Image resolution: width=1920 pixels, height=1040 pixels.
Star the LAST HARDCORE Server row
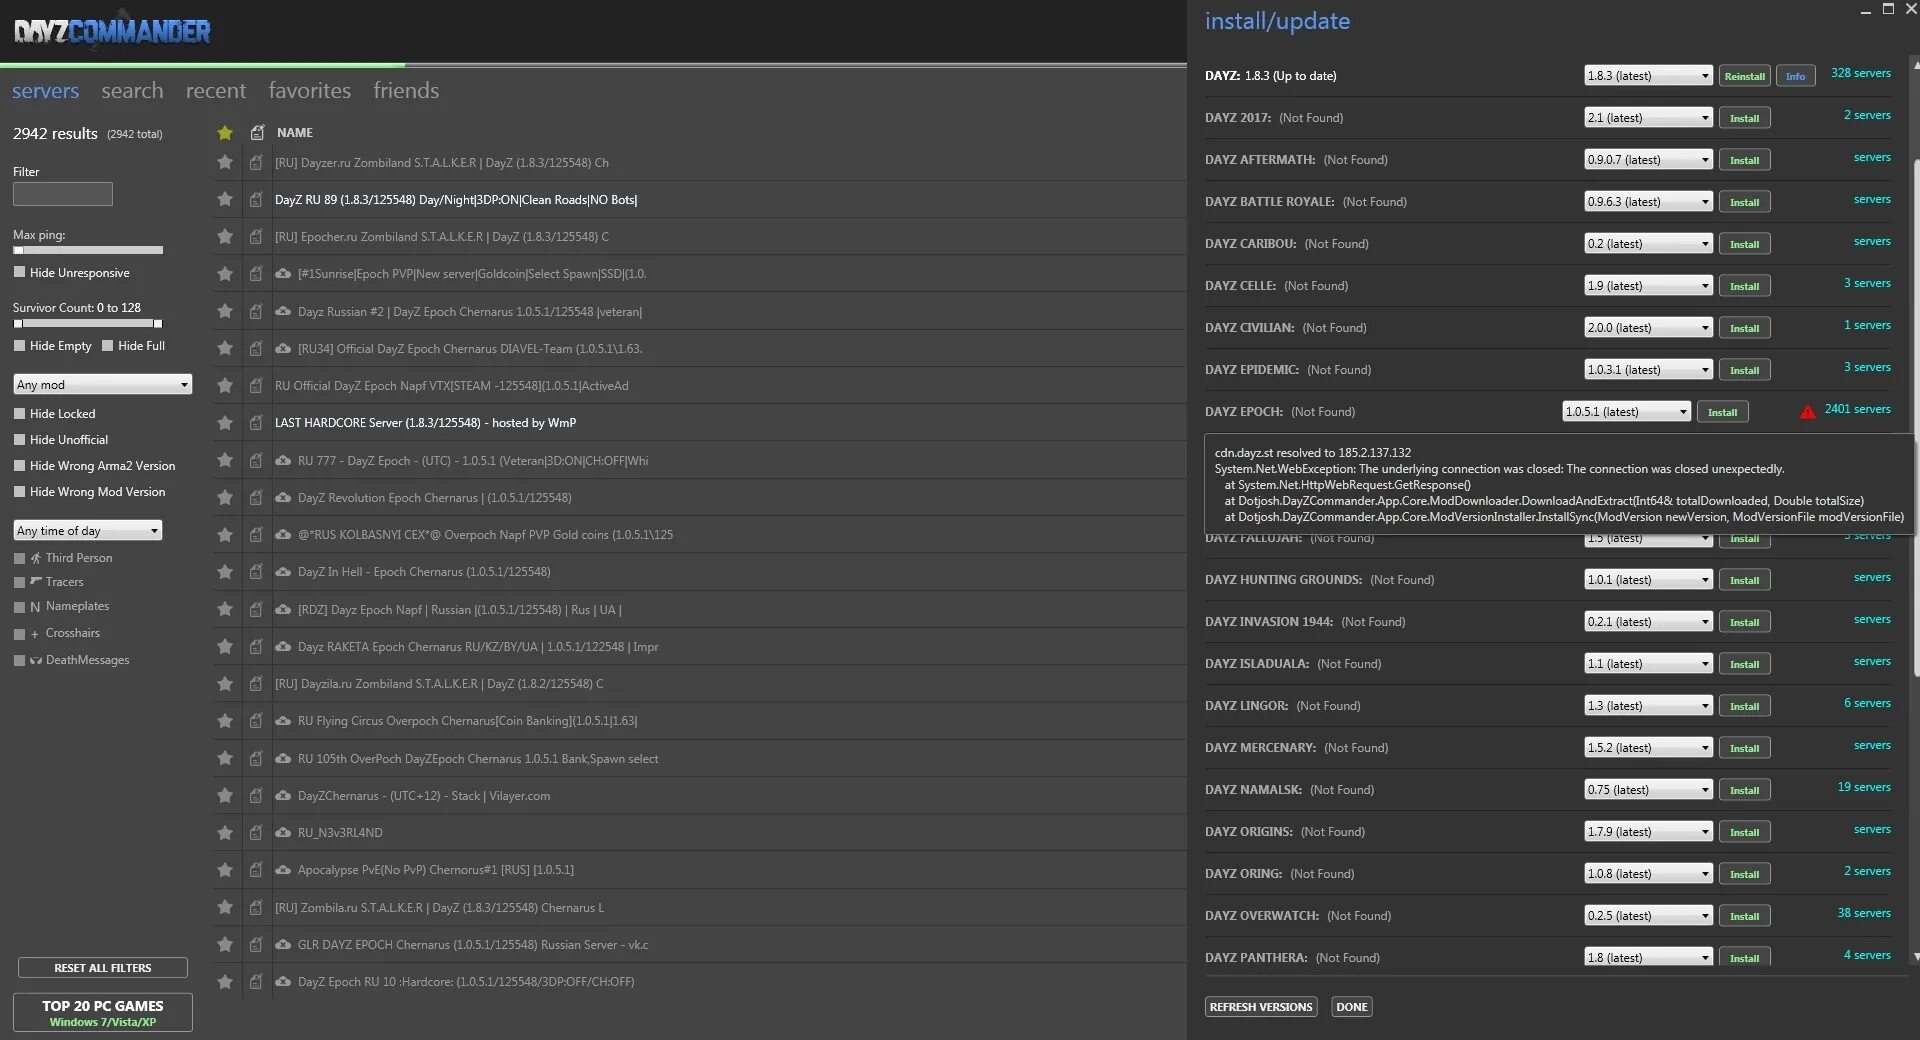(225, 422)
